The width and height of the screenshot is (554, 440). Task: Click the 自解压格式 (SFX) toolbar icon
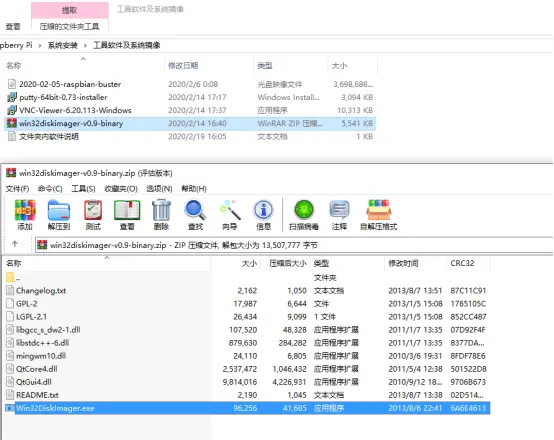(x=378, y=210)
